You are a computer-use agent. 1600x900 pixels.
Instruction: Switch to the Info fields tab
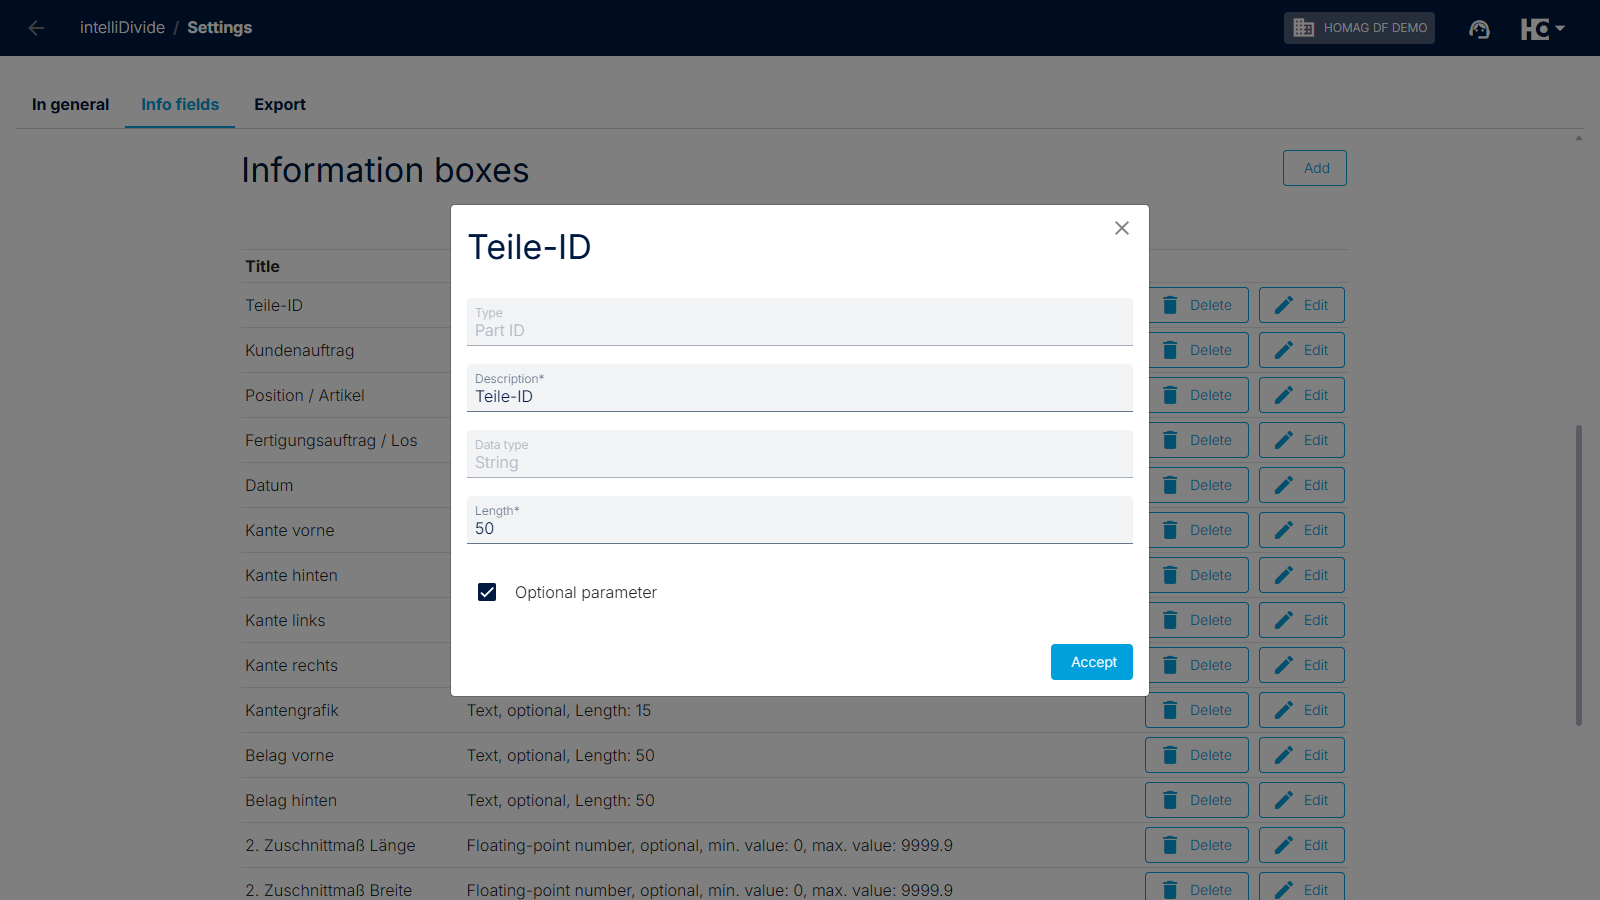[x=180, y=104]
